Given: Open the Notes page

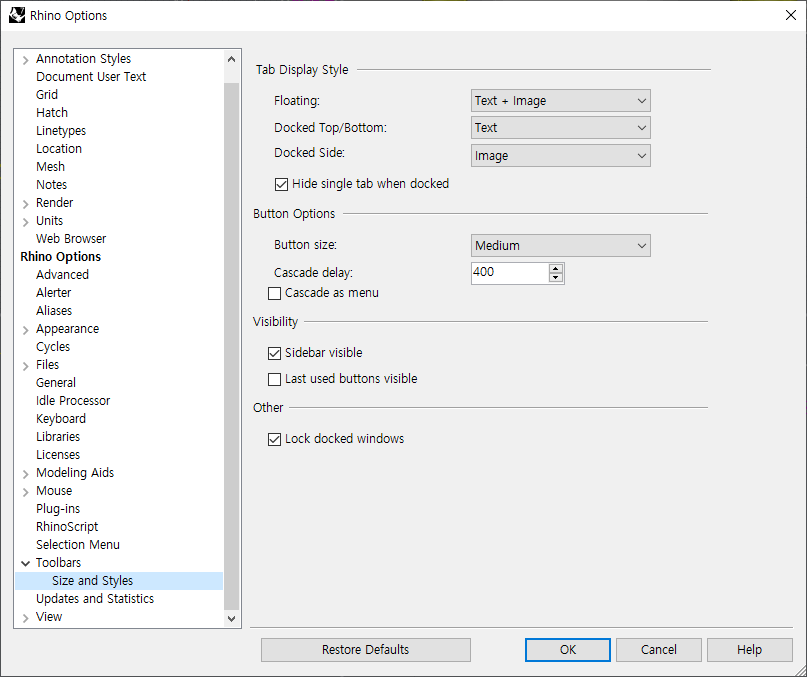Looking at the screenshot, I should pos(51,185).
